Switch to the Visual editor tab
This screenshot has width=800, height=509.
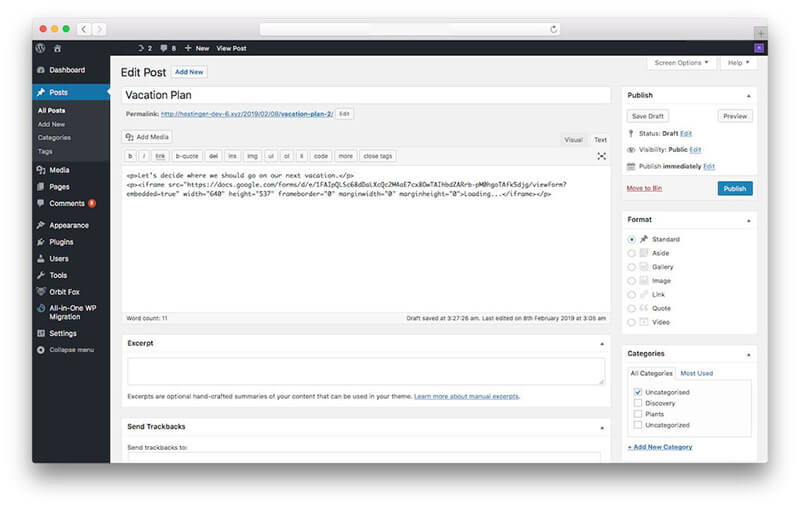click(x=573, y=140)
